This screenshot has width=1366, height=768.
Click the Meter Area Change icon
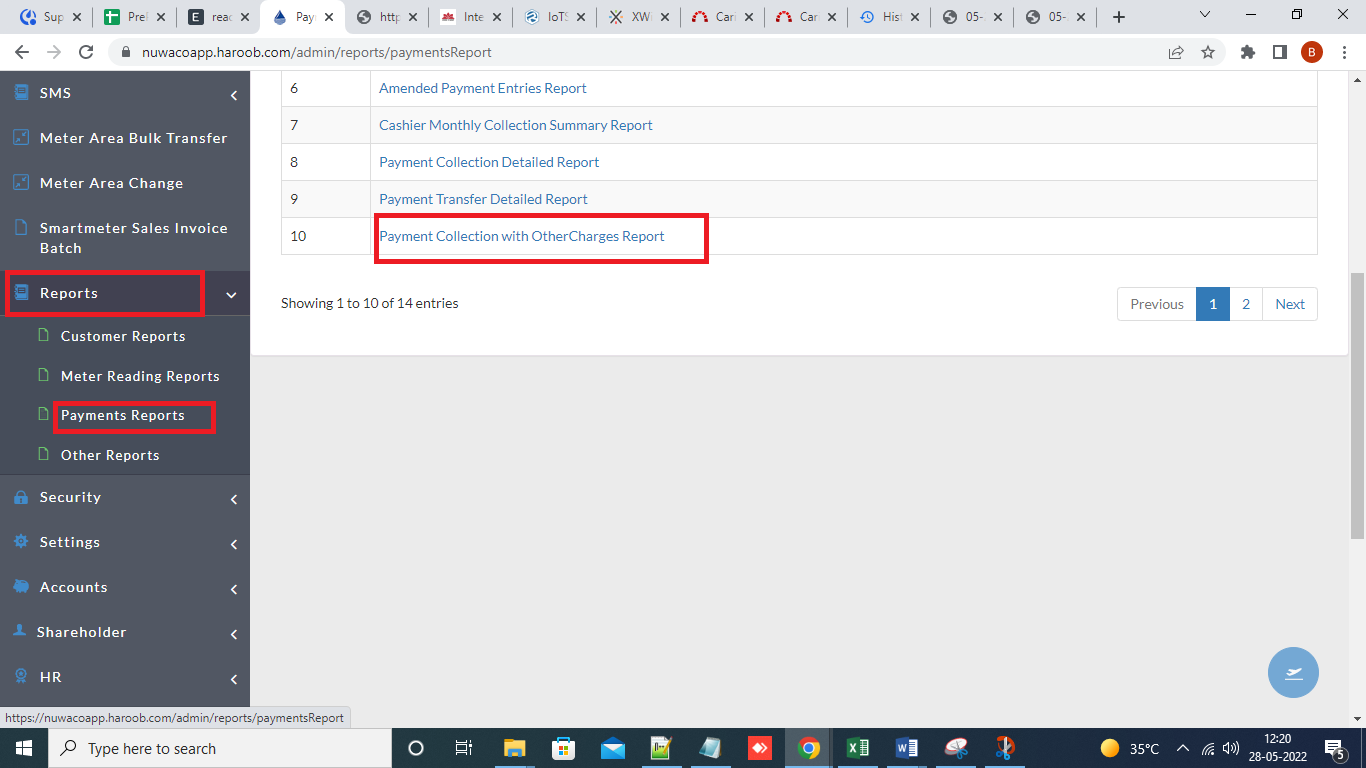click(x=21, y=183)
